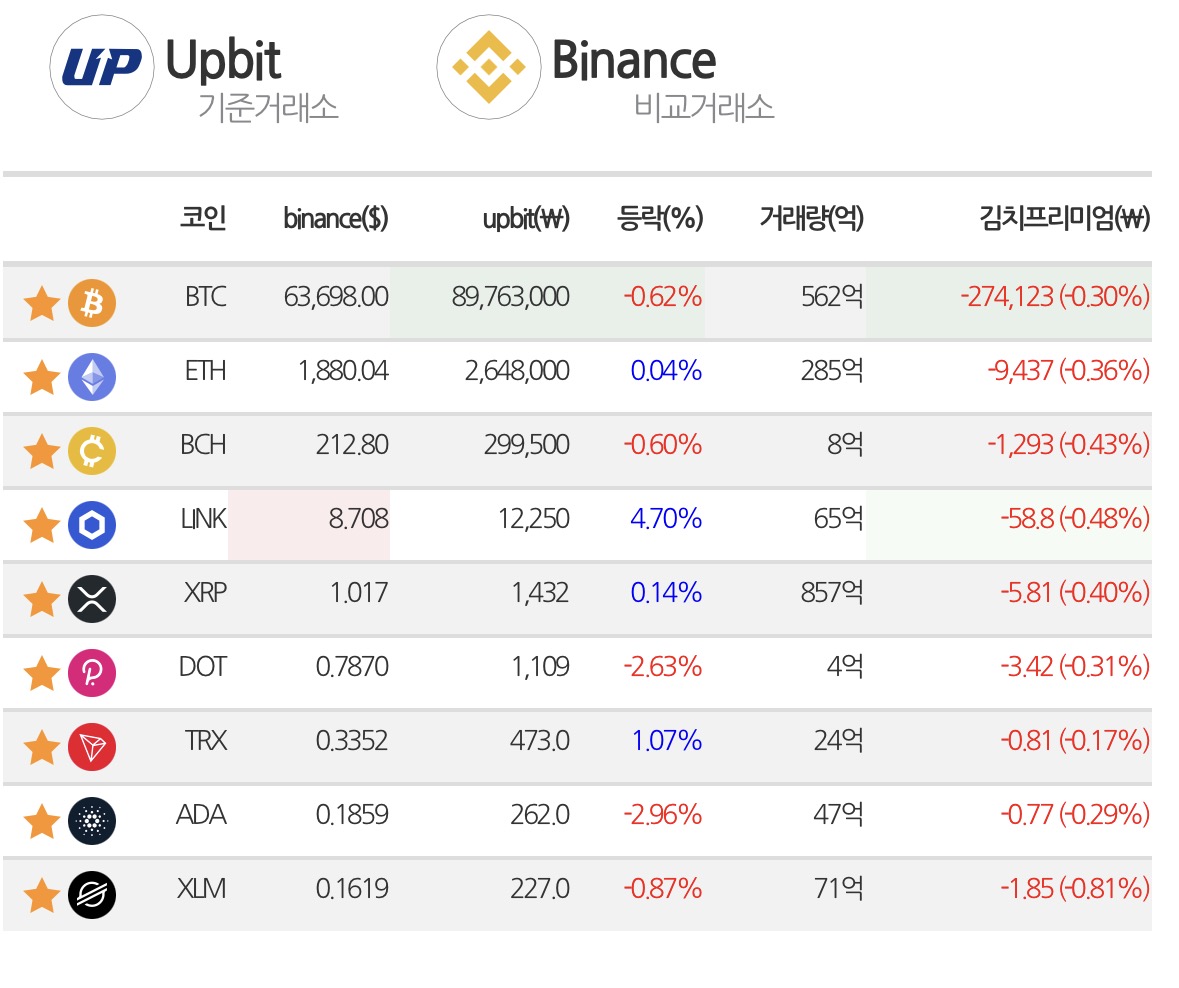Toggle the favorite star for BCH
Image resolution: width=1179 pixels, height=988 pixels.
[41, 452]
